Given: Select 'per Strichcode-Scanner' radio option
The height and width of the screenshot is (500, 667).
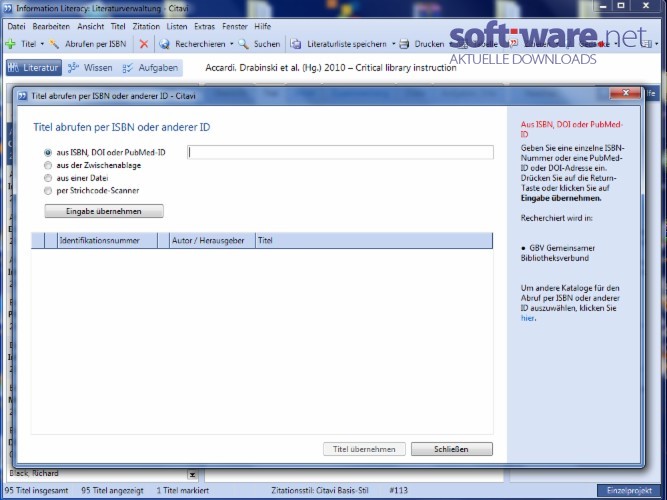Looking at the screenshot, I should pos(48,191).
